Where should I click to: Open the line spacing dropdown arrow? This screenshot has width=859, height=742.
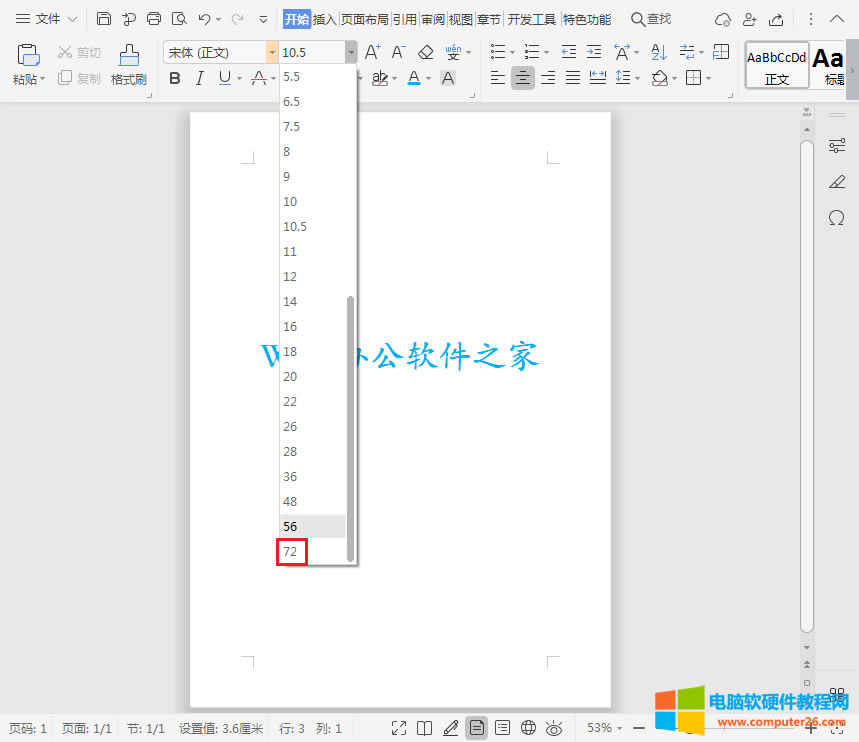[638, 78]
